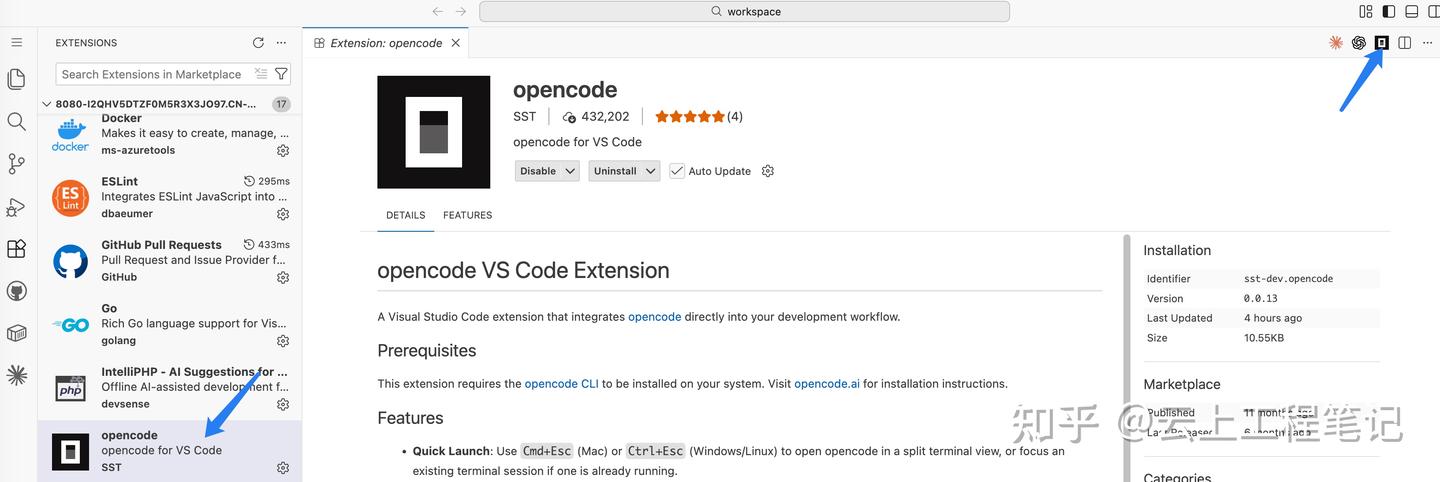Image resolution: width=1440 pixels, height=482 pixels.
Task: Switch to the FEATURES tab
Action: coord(468,215)
